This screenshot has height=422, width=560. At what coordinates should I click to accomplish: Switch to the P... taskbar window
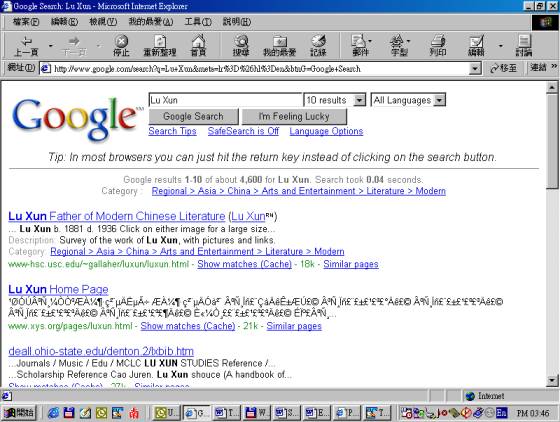(x=348, y=413)
